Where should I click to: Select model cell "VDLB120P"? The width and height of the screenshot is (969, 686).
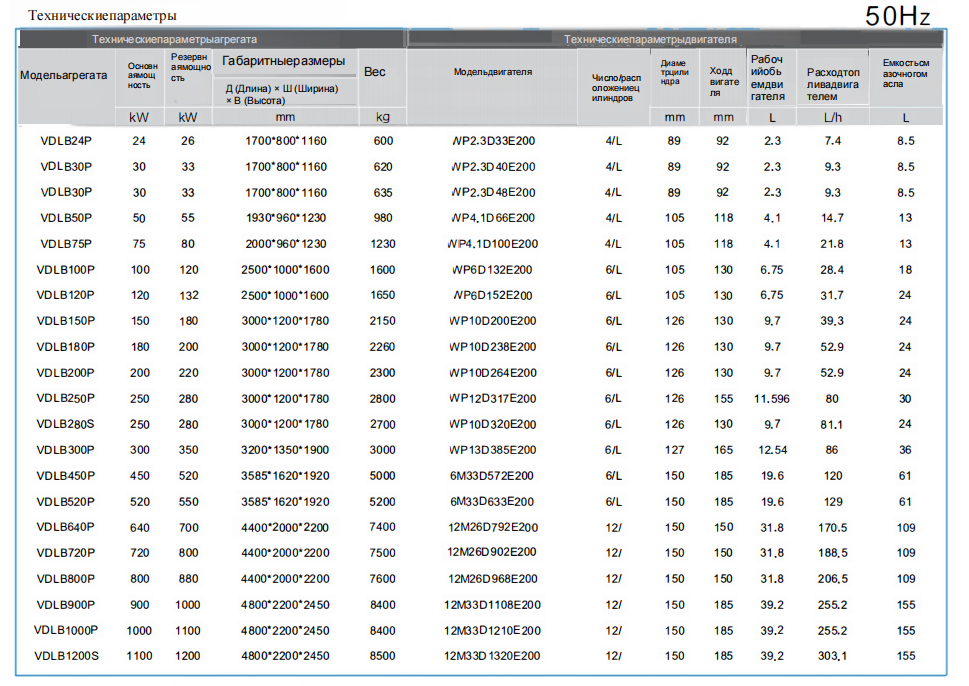point(66,295)
